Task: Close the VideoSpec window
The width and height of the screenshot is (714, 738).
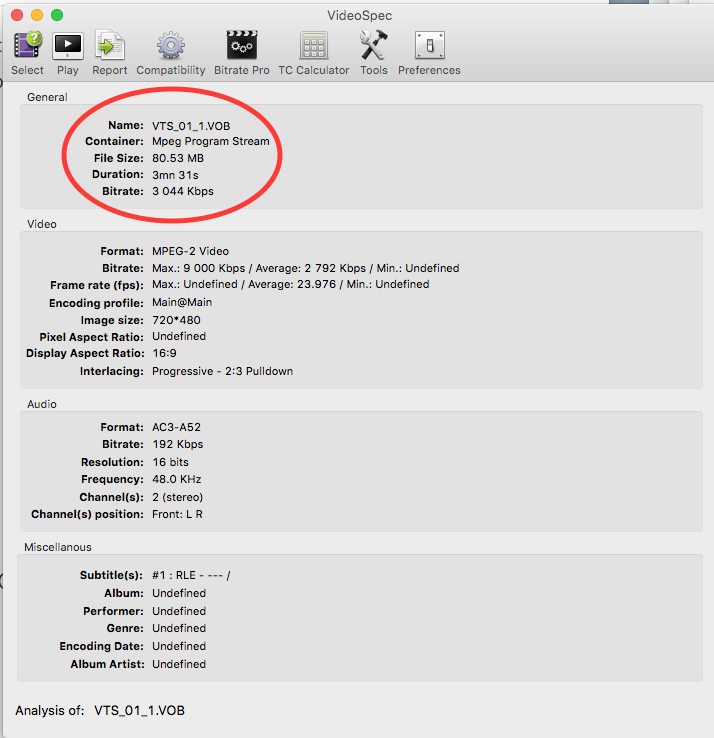Action: coord(17,15)
